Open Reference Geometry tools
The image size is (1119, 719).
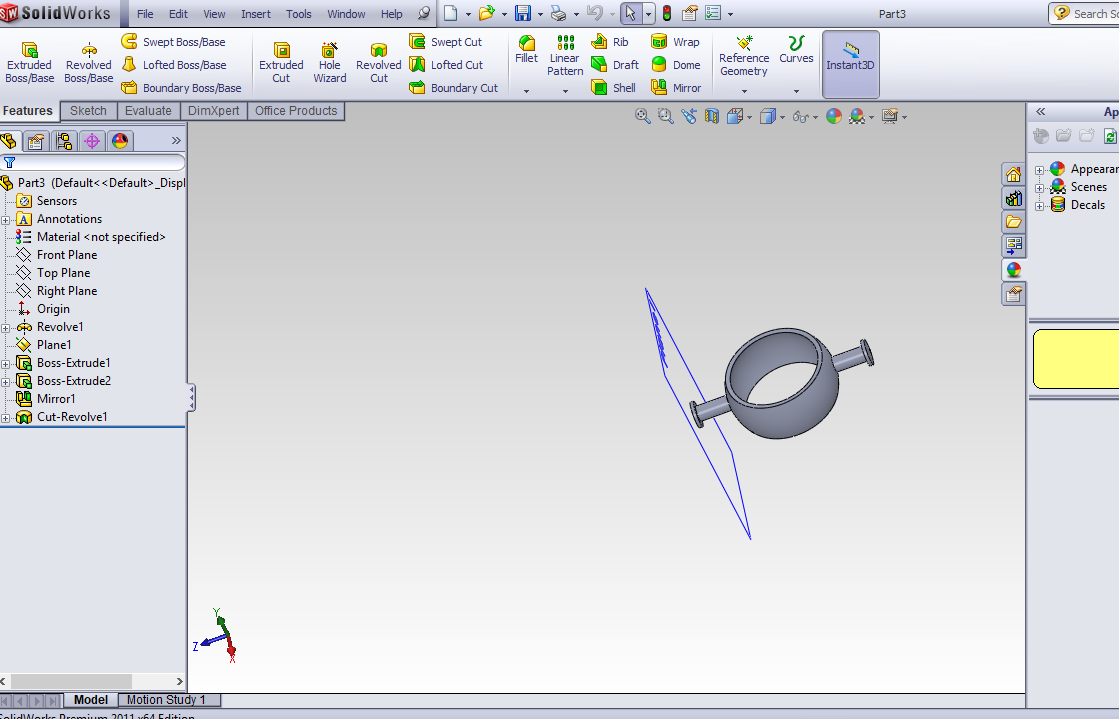tap(744, 56)
